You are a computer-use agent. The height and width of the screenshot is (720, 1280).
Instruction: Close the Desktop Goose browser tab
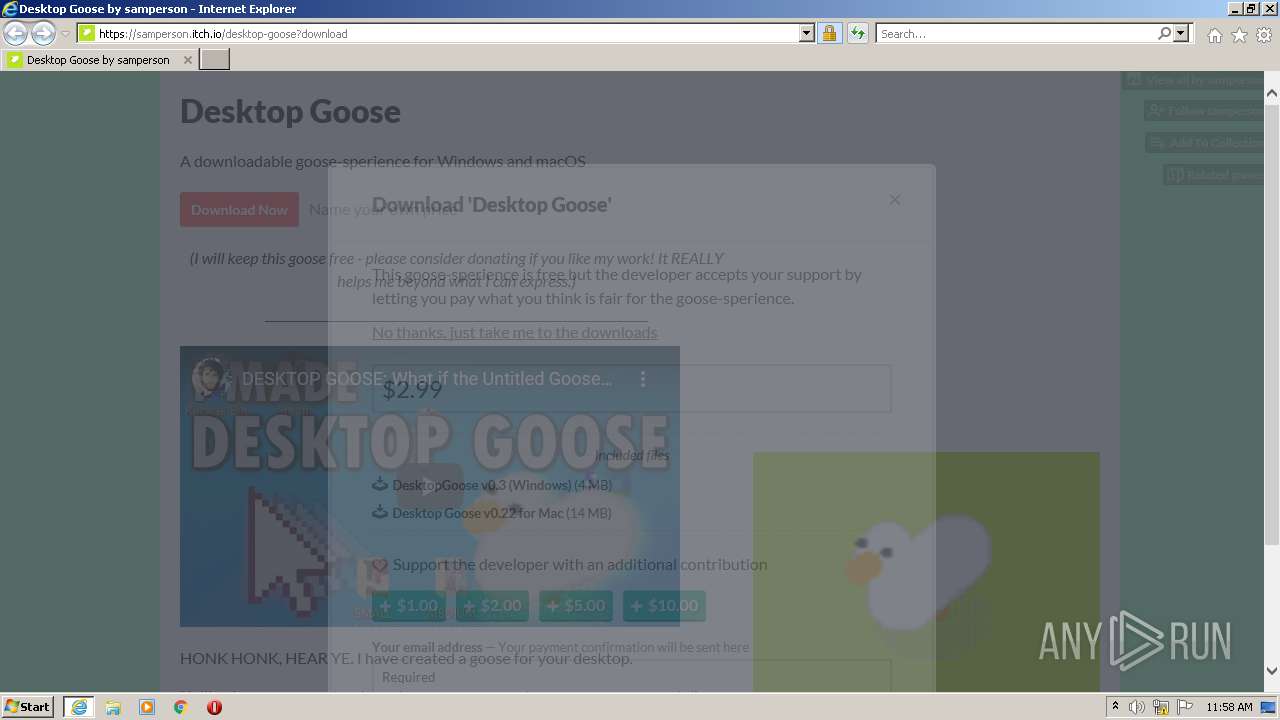pyautogui.click(x=187, y=60)
